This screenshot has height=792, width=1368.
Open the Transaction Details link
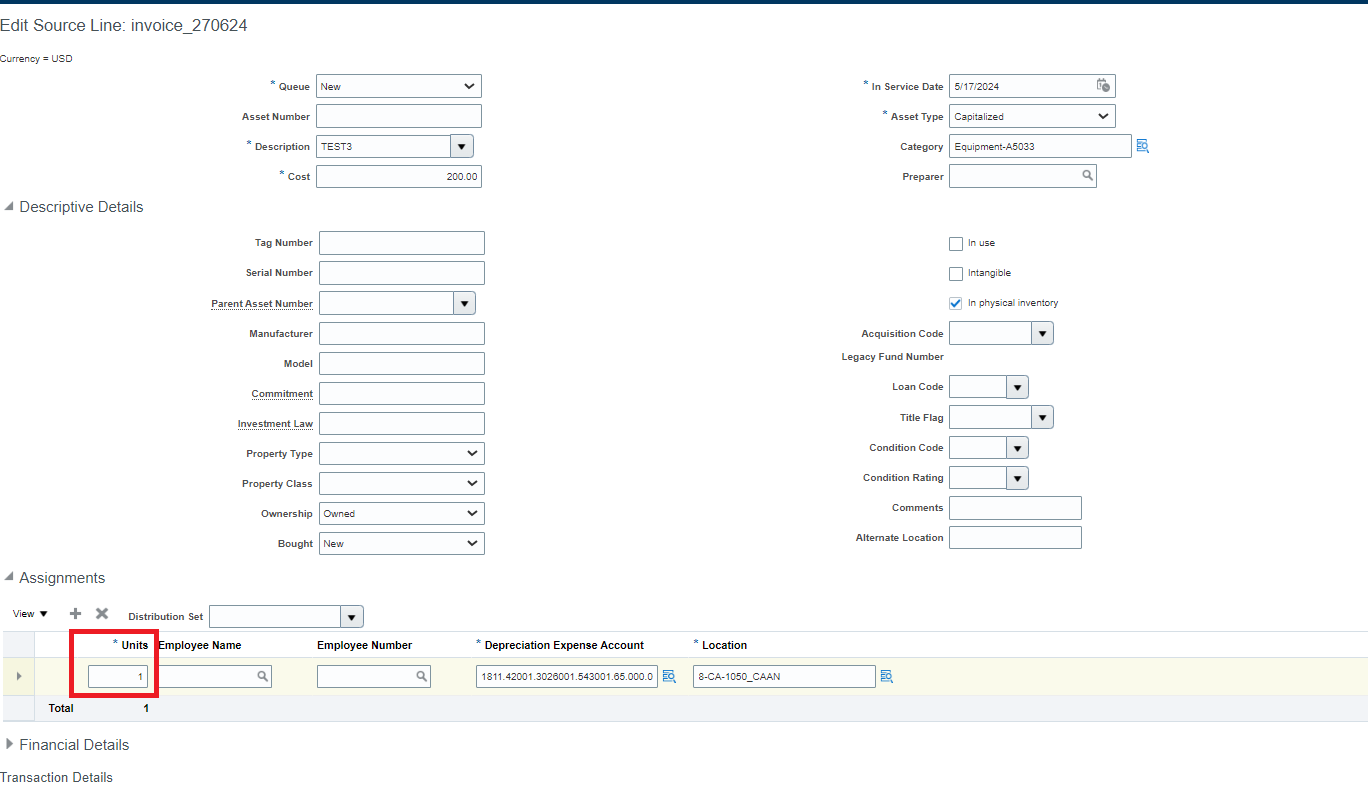56,777
